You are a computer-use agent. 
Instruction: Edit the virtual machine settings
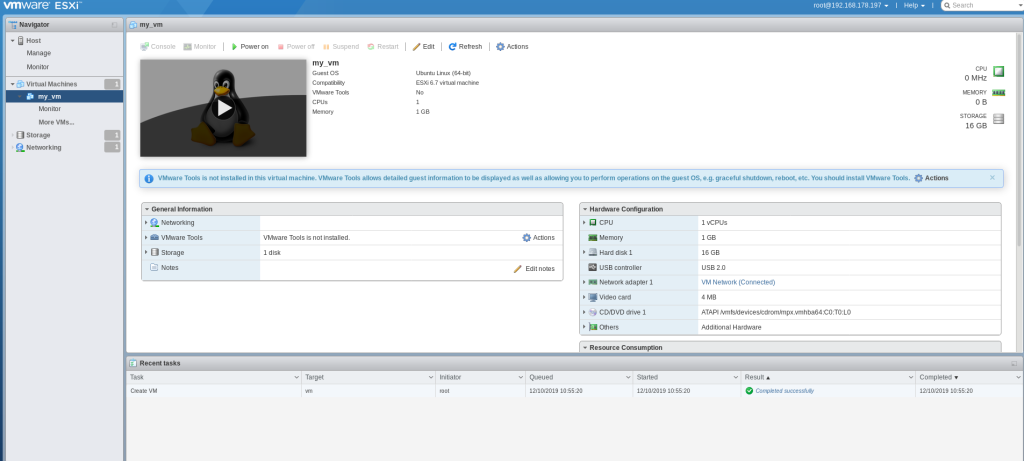click(423, 47)
